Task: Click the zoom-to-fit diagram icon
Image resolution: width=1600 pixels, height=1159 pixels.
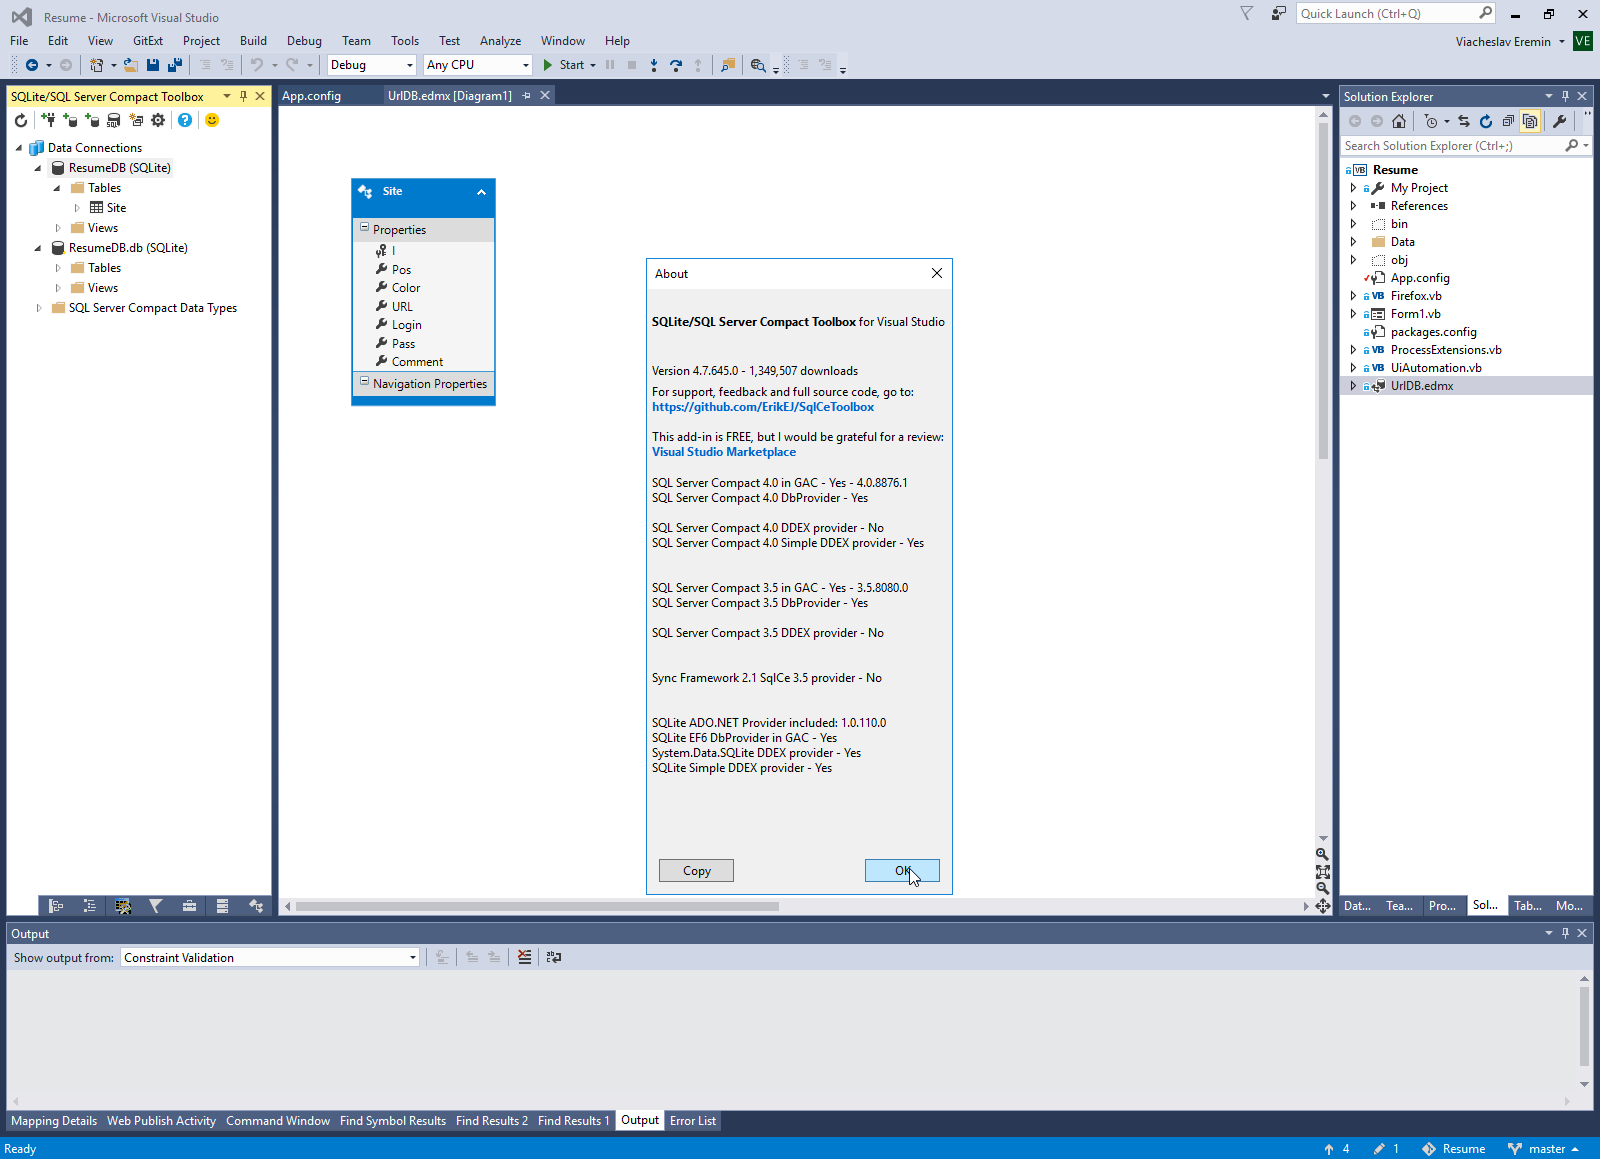Action: (x=1323, y=871)
